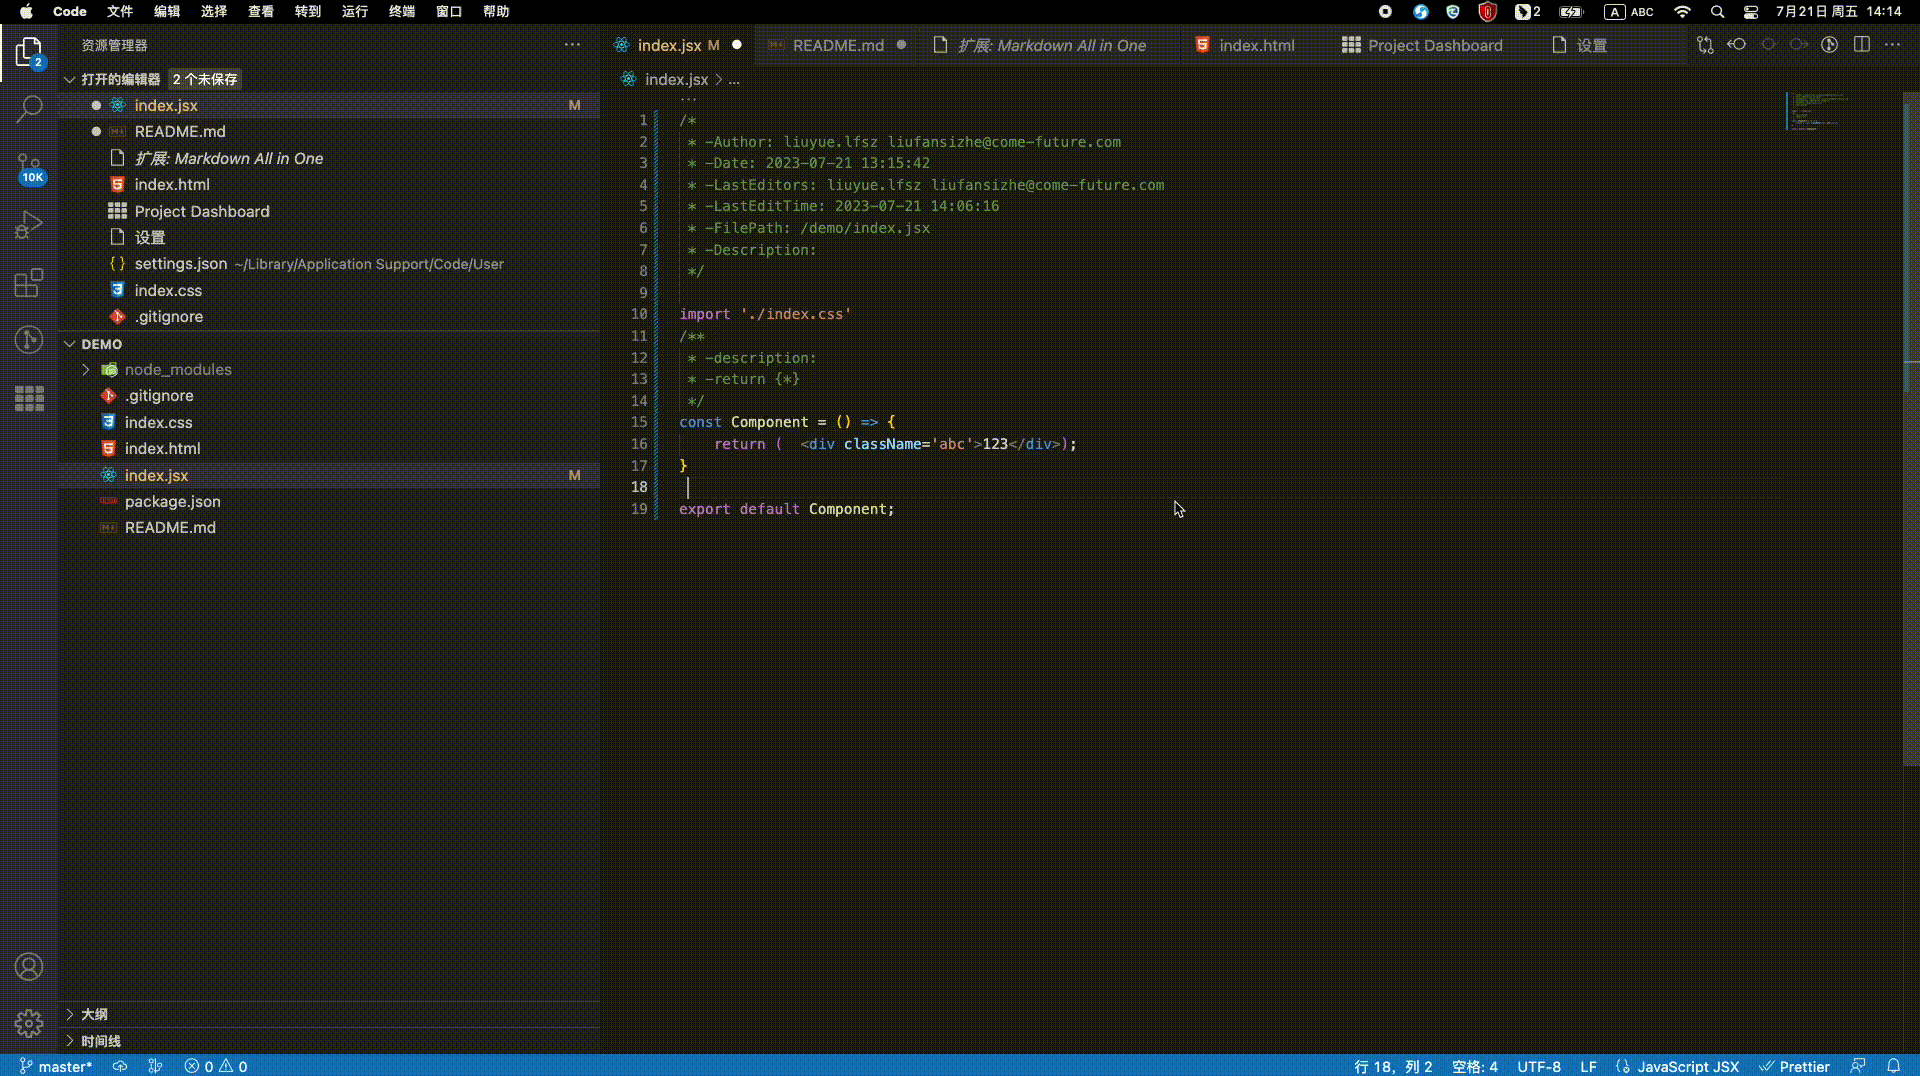
Task: Open the Extensions view in activity bar
Action: (29, 283)
